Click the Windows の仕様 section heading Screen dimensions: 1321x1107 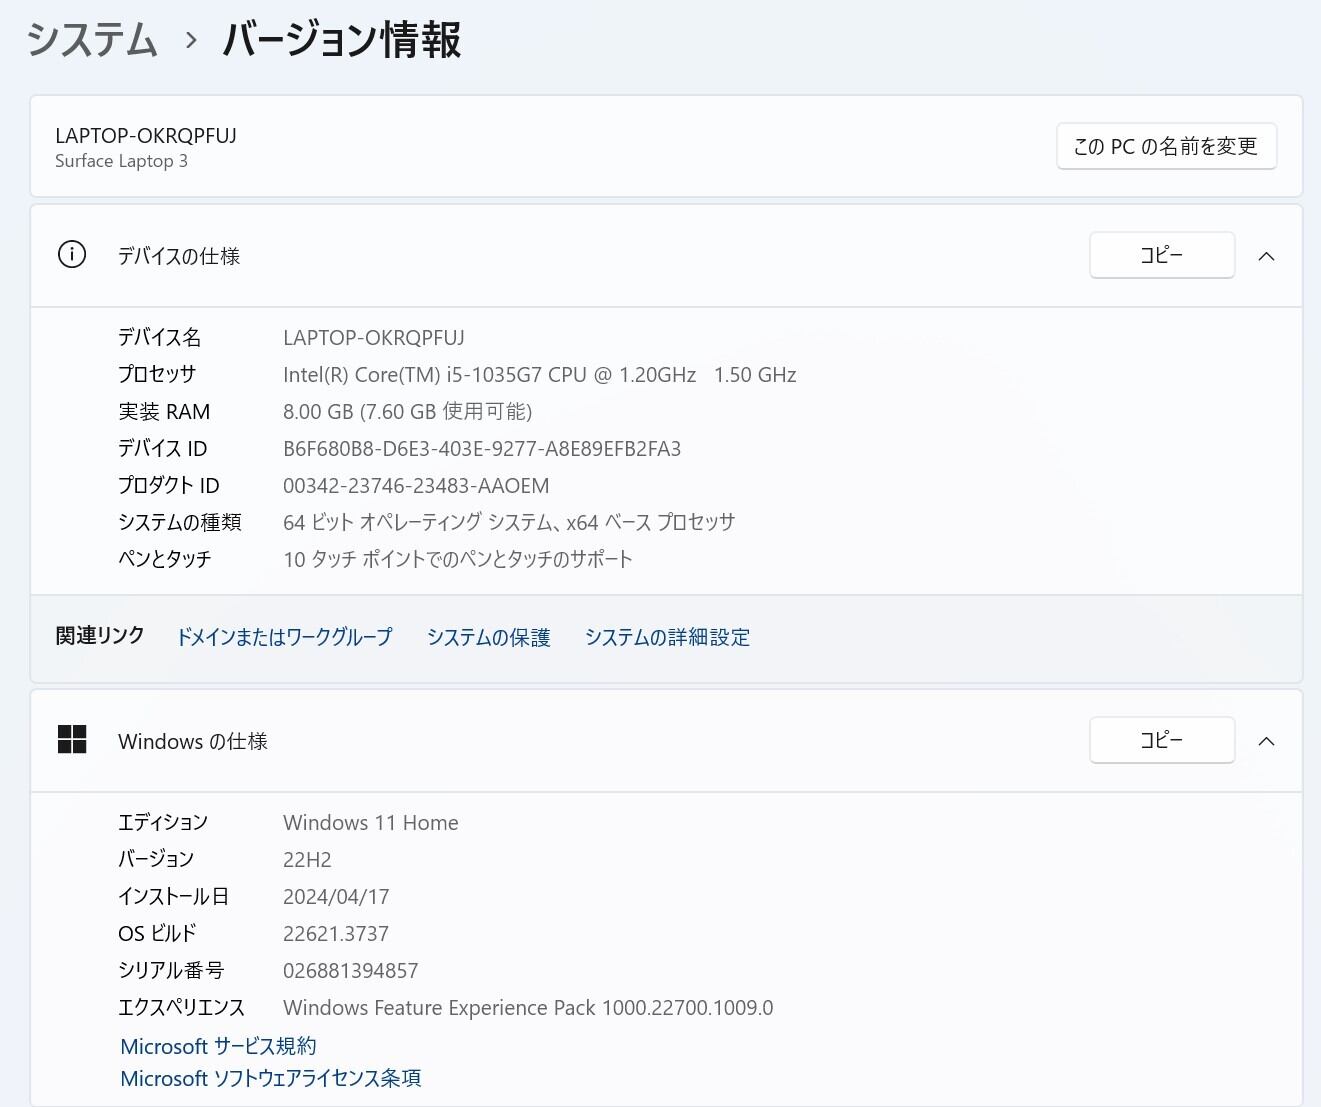pyautogui.click(x=193, y=741)
